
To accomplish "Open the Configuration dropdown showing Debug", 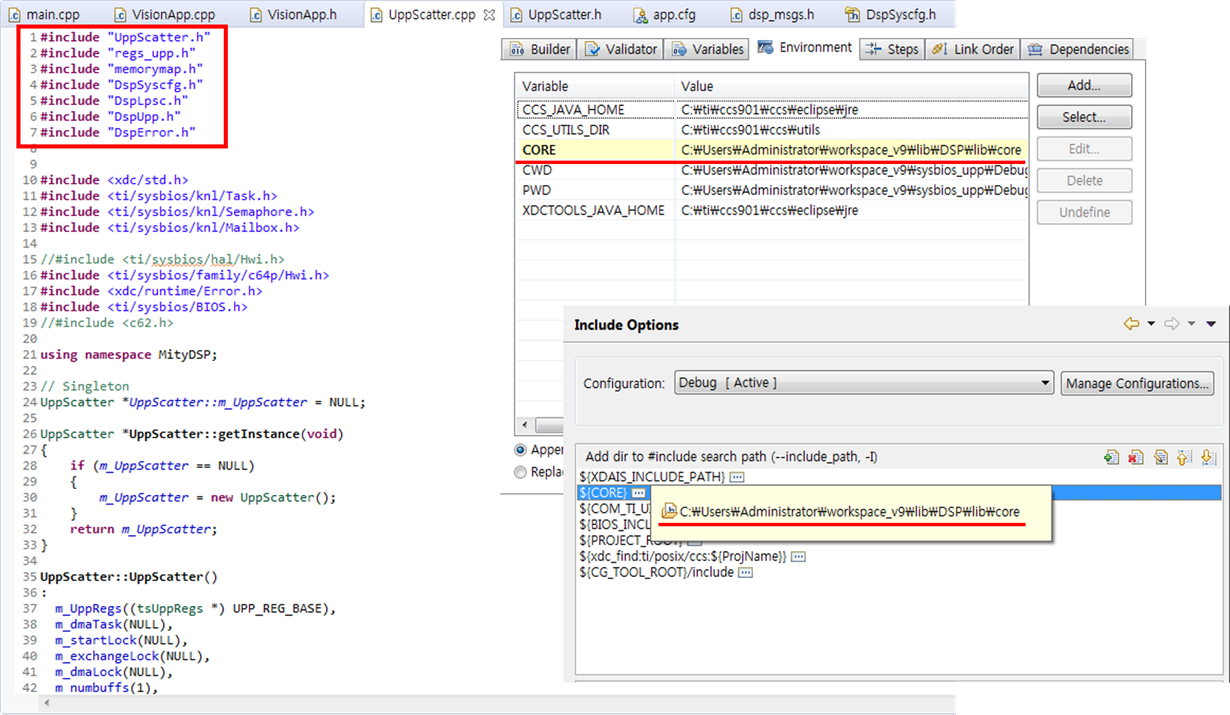I will [x=864, y=383].
